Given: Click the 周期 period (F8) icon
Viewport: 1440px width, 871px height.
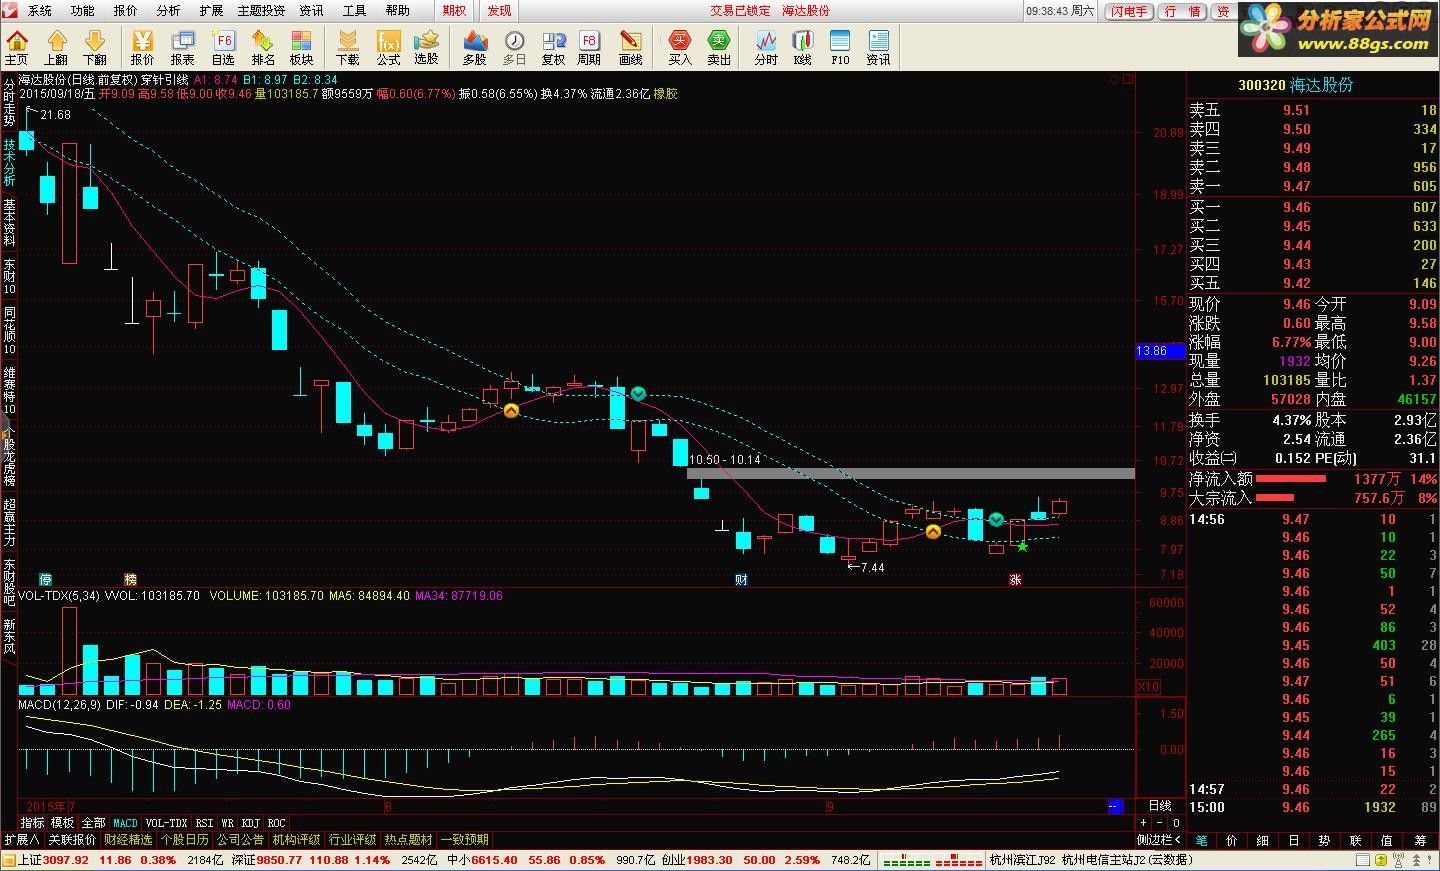Looking at the screenshot, I should pyautogui.click(x=589, y=47).
